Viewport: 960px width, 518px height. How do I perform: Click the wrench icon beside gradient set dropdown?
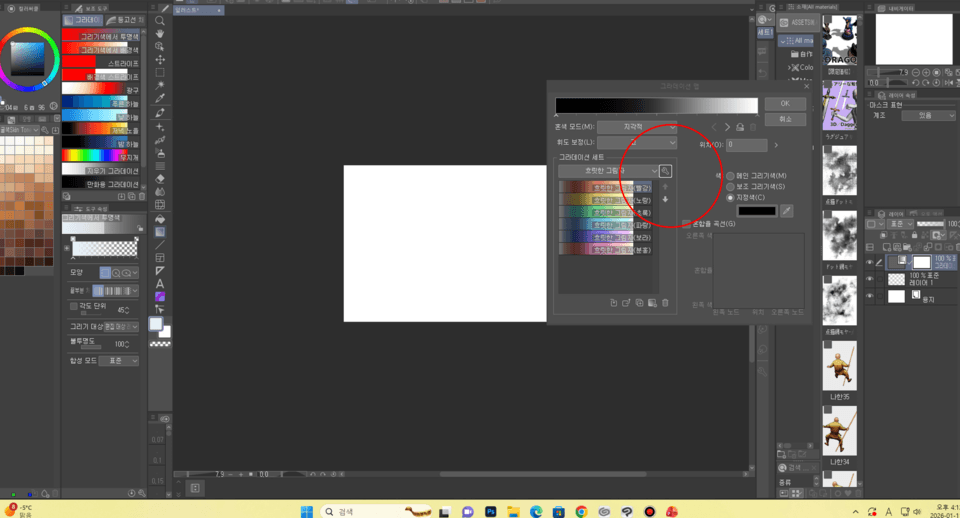(666, 171)
